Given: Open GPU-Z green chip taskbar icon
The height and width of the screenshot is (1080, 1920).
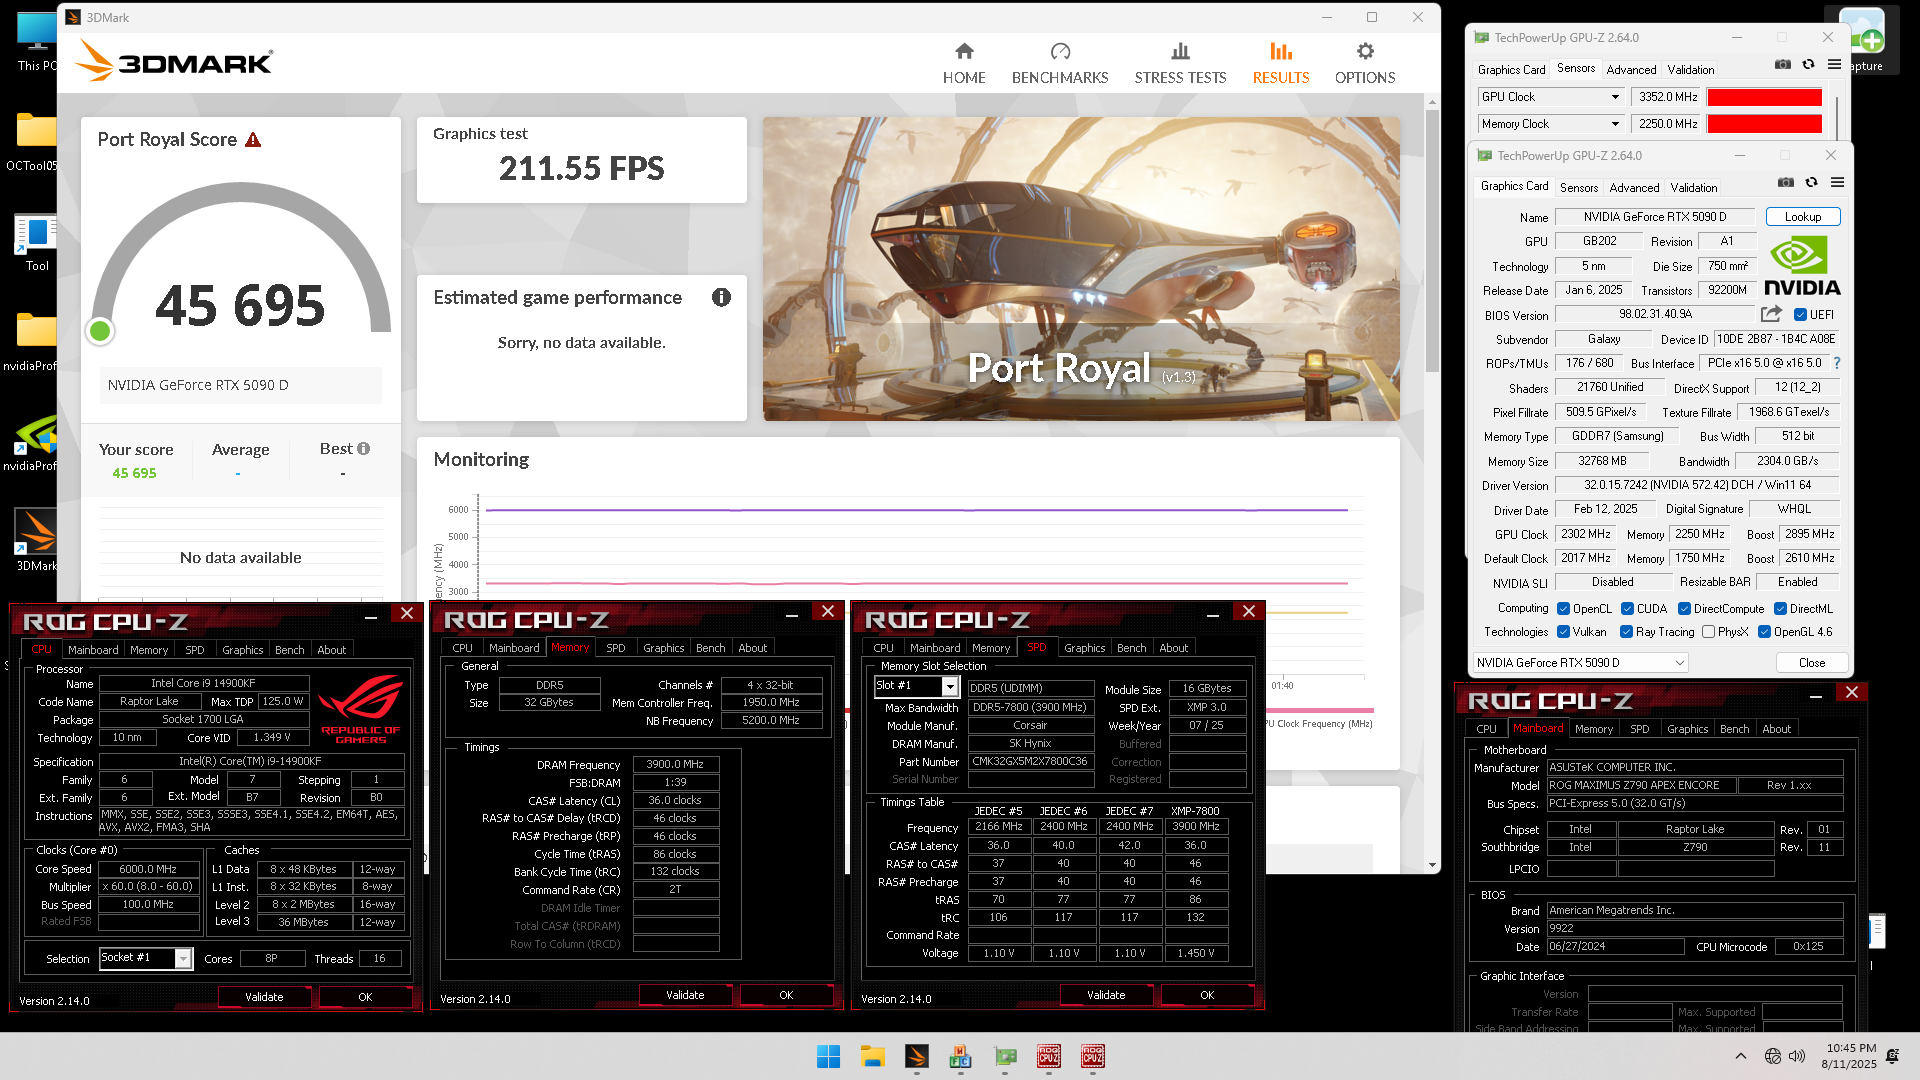Looking at the screenshot, I should point(1005,1056).
